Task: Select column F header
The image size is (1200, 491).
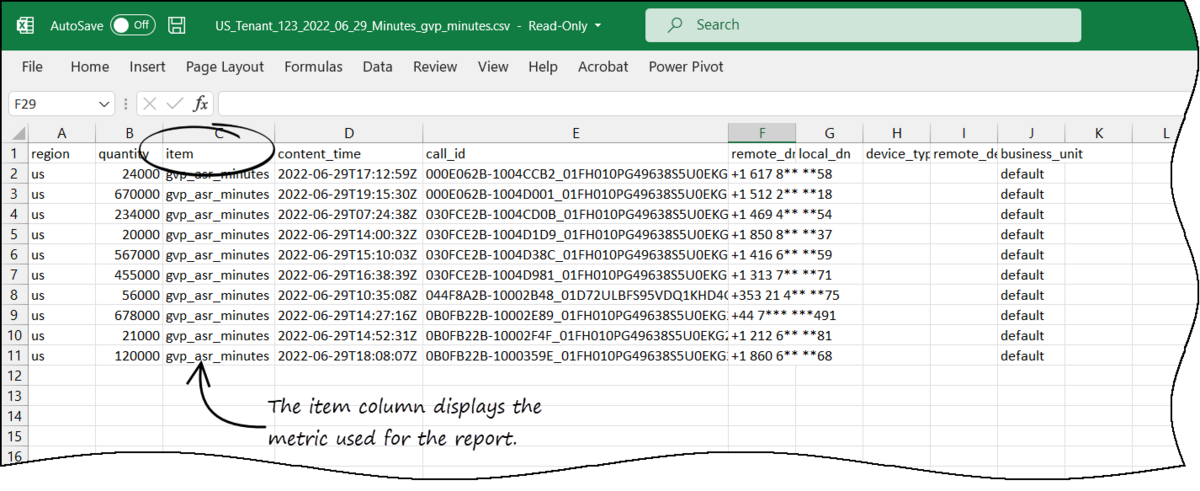Action: pos(763,134)
